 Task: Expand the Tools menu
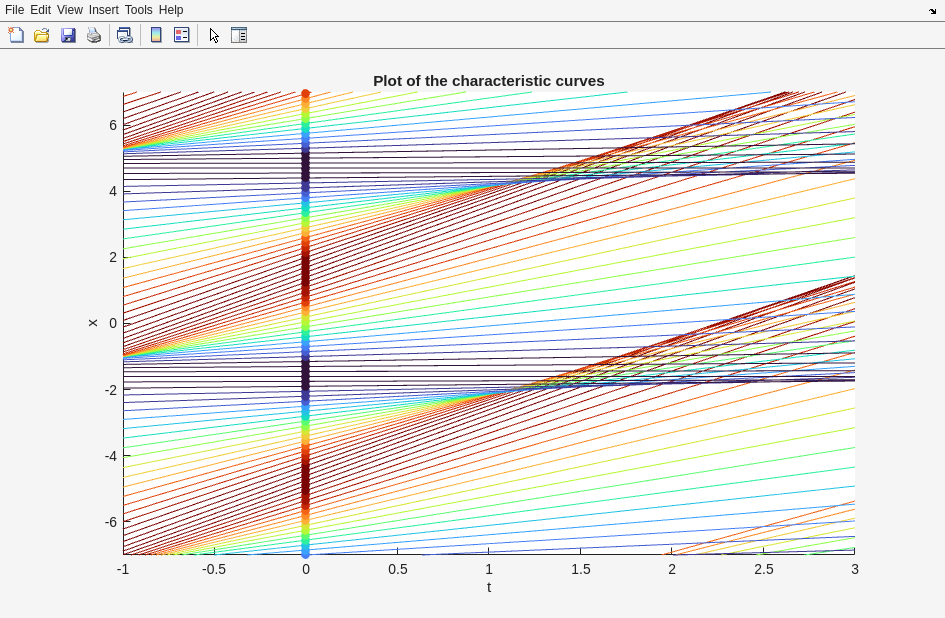[139, 10]
